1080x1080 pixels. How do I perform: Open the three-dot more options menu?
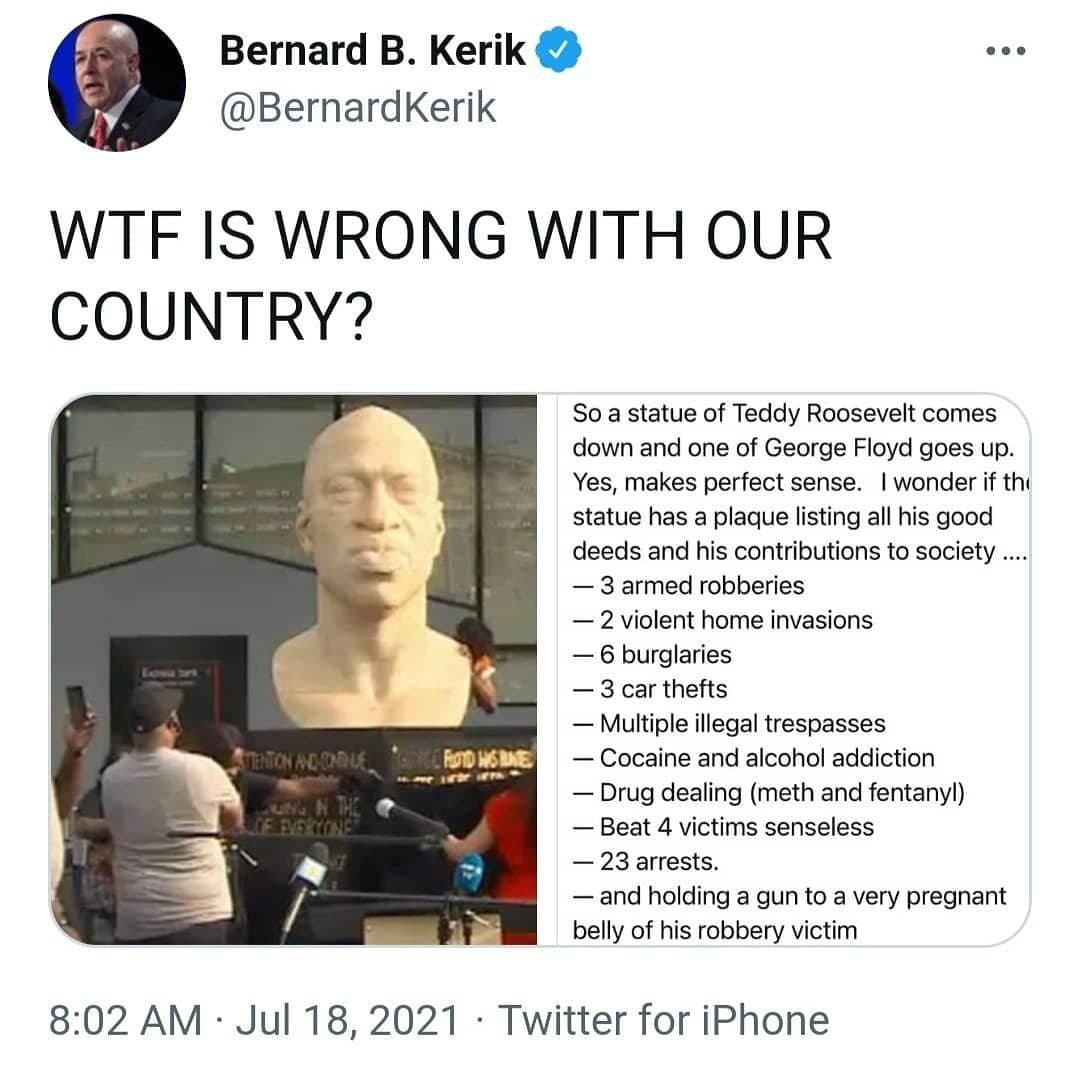pos(1006,50)
